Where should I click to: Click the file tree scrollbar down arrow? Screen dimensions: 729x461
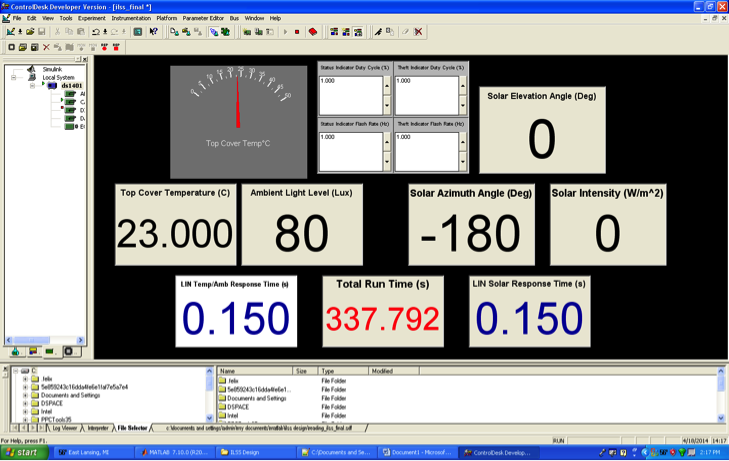(x=209, y=418)
